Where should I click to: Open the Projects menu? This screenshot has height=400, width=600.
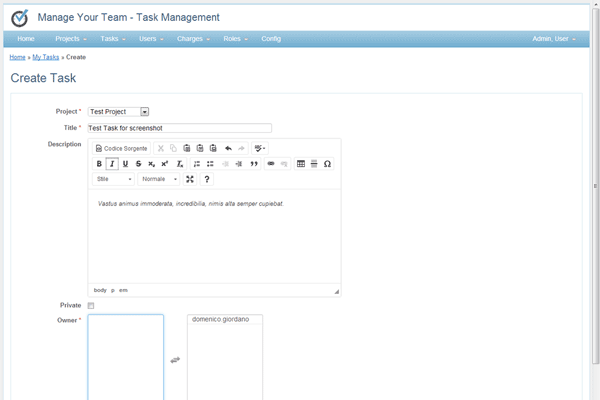[x=70, y=39]
